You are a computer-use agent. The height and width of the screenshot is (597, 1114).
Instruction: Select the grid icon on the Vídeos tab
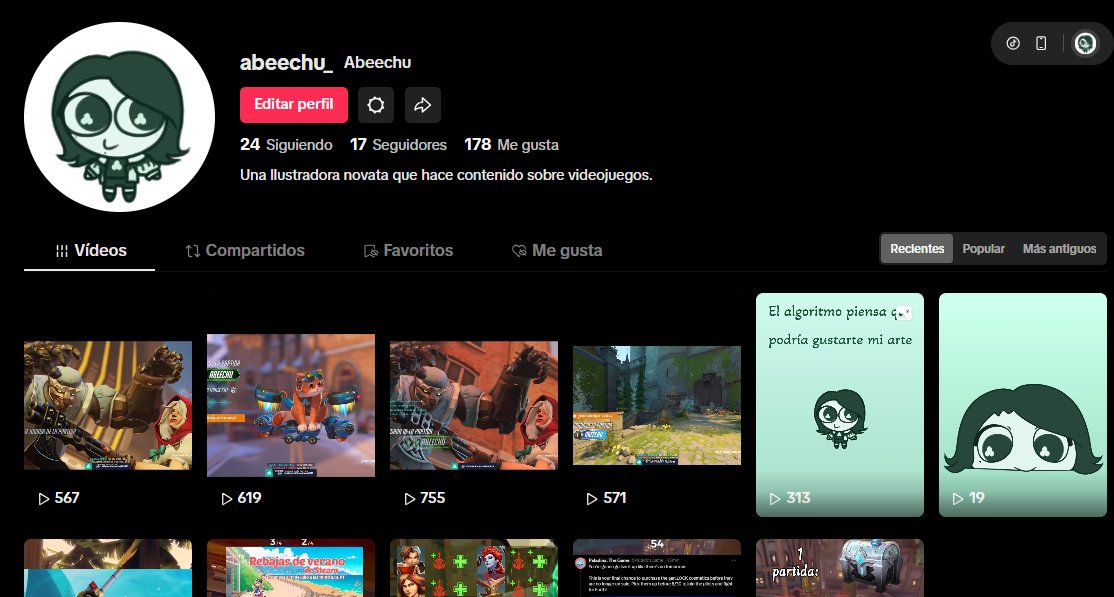[x=61, y=250]
